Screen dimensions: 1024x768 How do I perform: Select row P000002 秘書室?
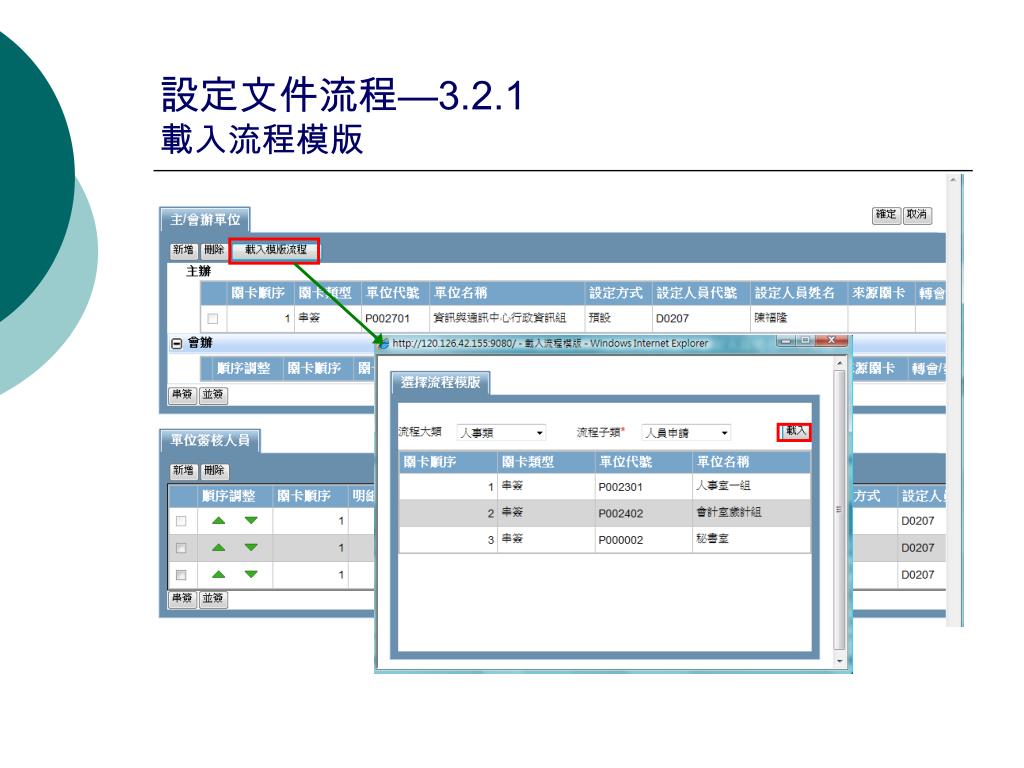[605, 540]
